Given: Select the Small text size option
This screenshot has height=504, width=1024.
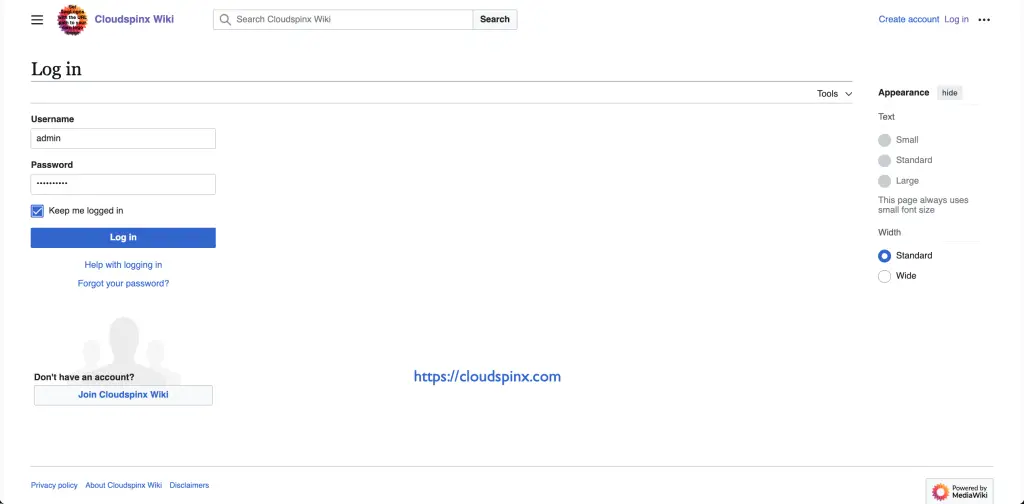Looking at the screenshot, I should tap(884, 140).
